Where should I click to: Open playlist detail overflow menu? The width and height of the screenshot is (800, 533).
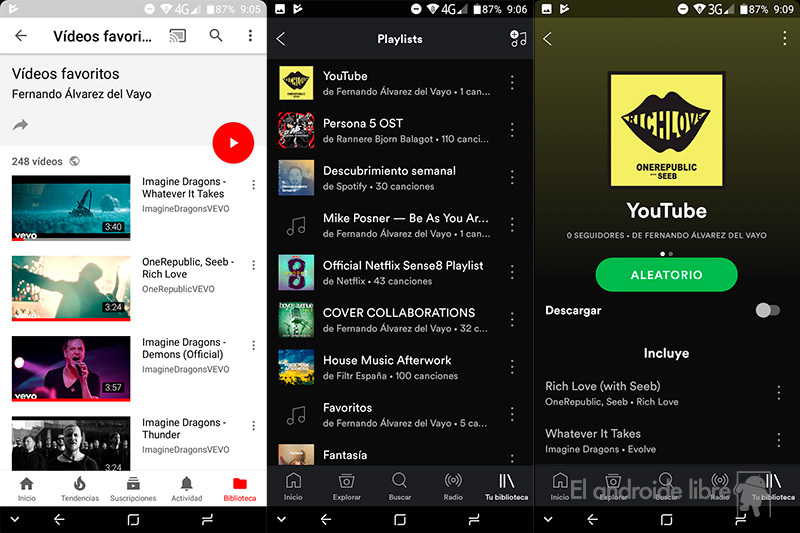tap(784, 38)
